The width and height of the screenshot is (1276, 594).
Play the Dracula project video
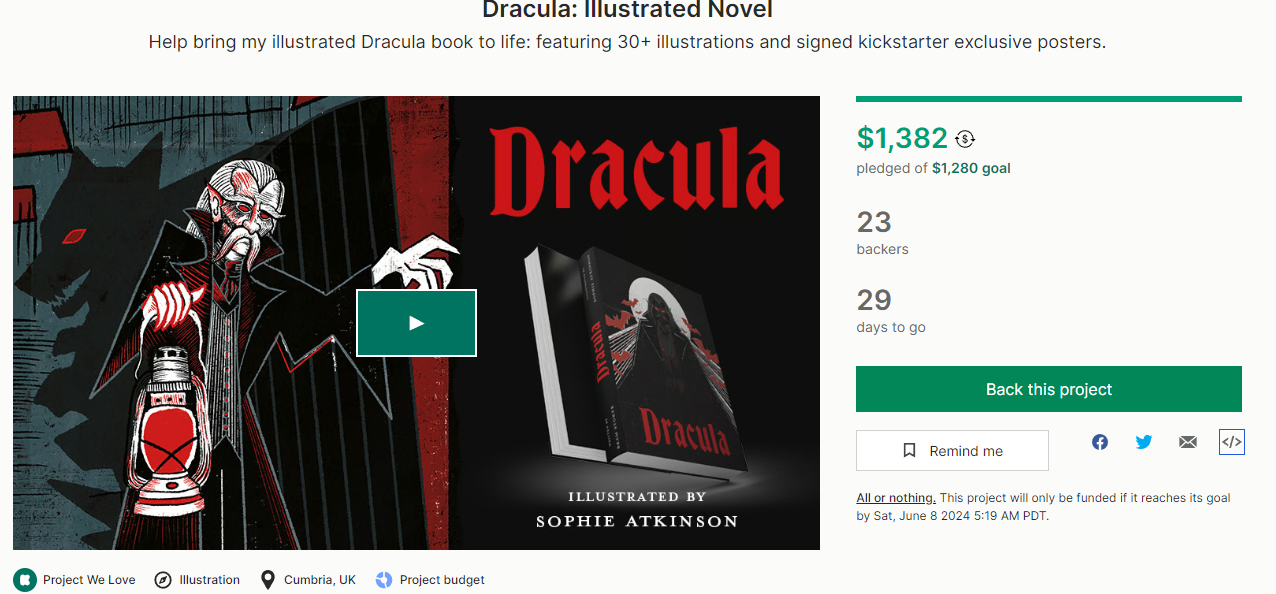(416, 323)
